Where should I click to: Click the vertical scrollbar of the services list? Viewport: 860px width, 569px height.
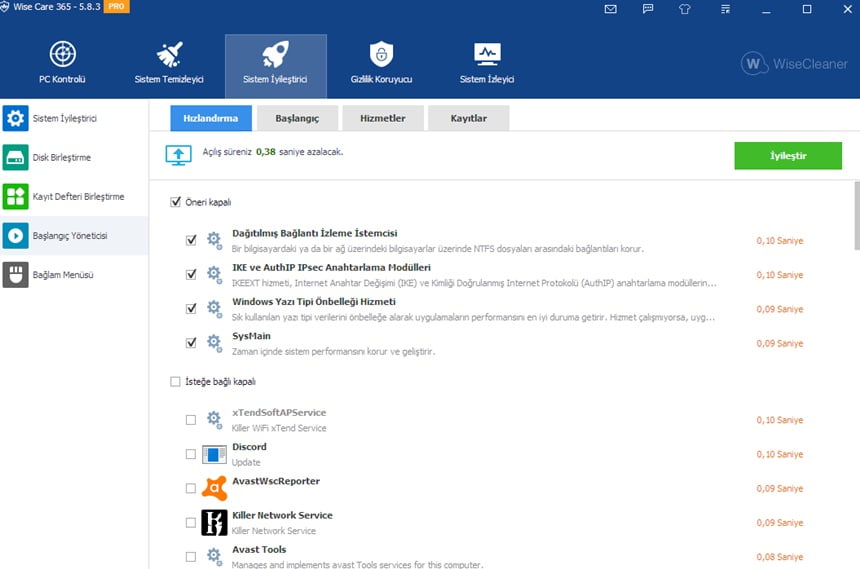[855, 215]
